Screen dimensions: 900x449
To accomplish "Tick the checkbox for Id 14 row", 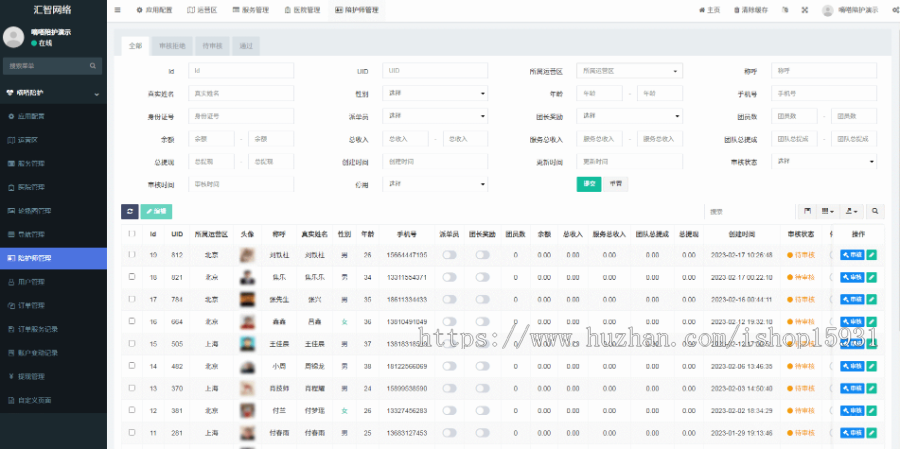I will [132, 366].
